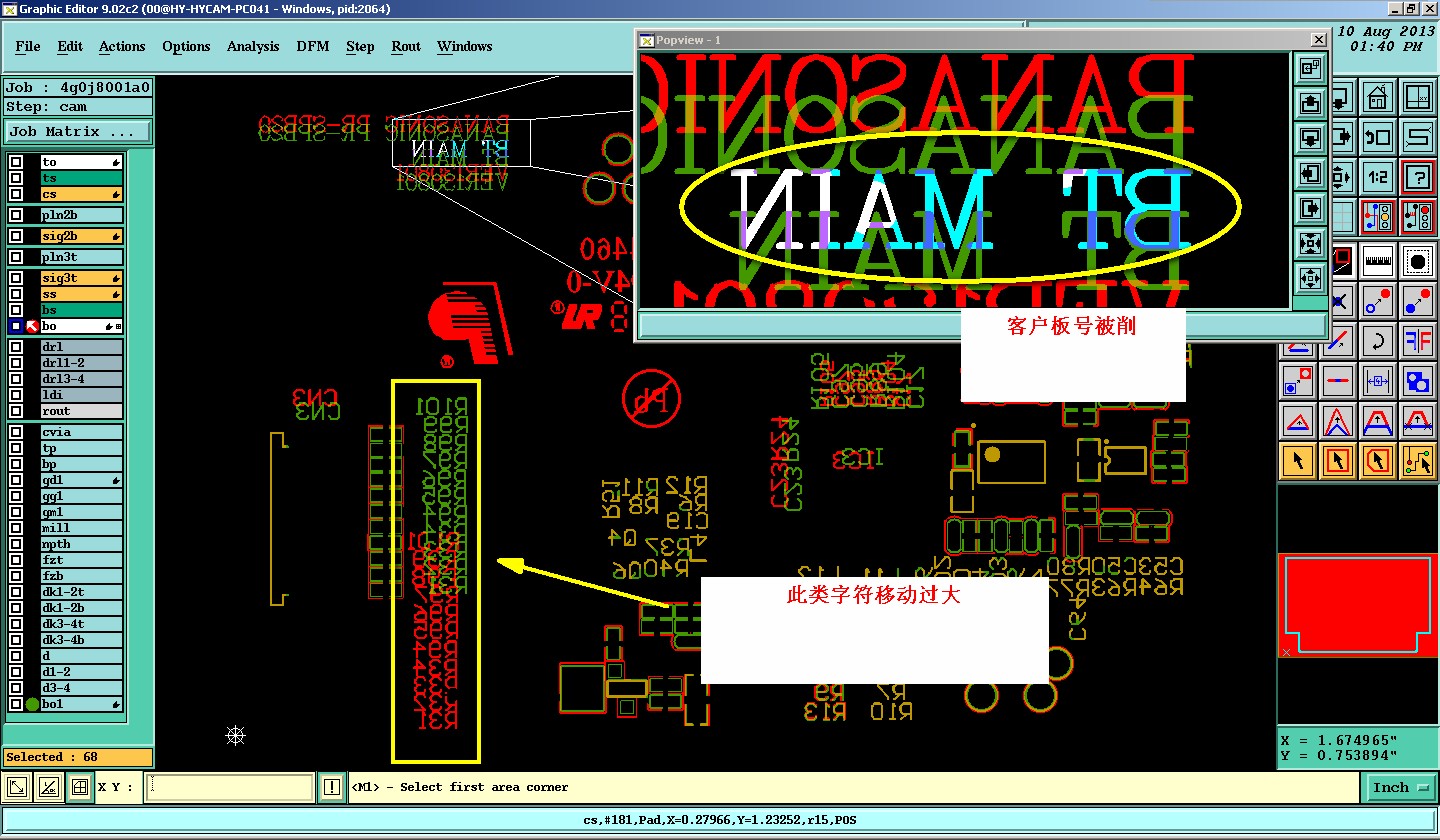This screenshot has height=840, width=1440.
Task: Toggle the checkbox for layer cs
Action: pos(16,194)
